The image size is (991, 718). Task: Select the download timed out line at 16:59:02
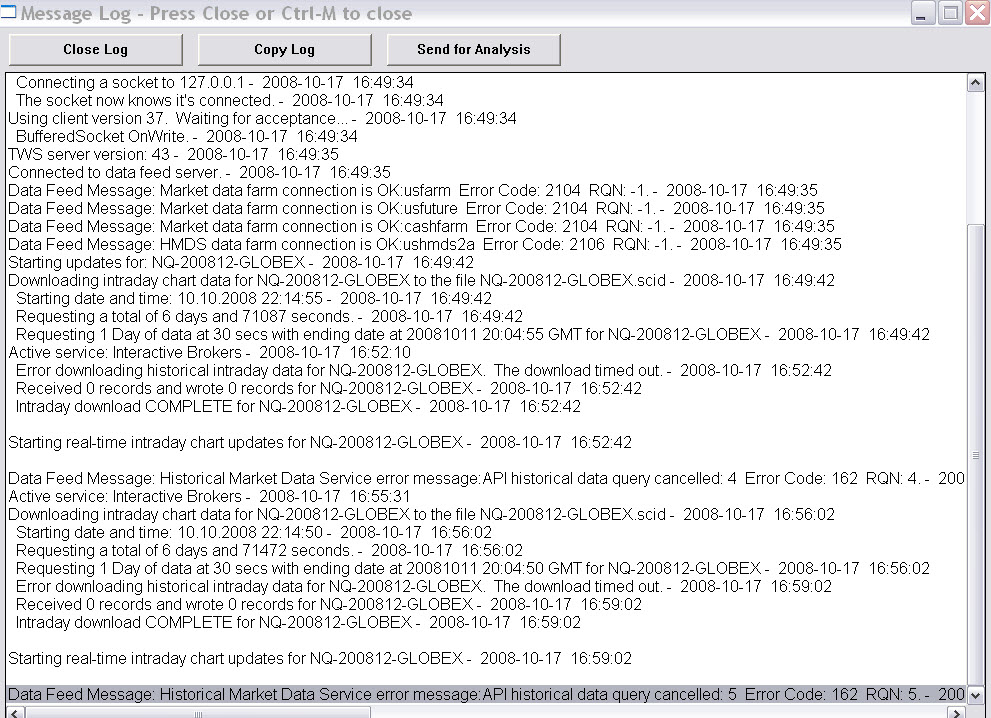coord(423,587)
